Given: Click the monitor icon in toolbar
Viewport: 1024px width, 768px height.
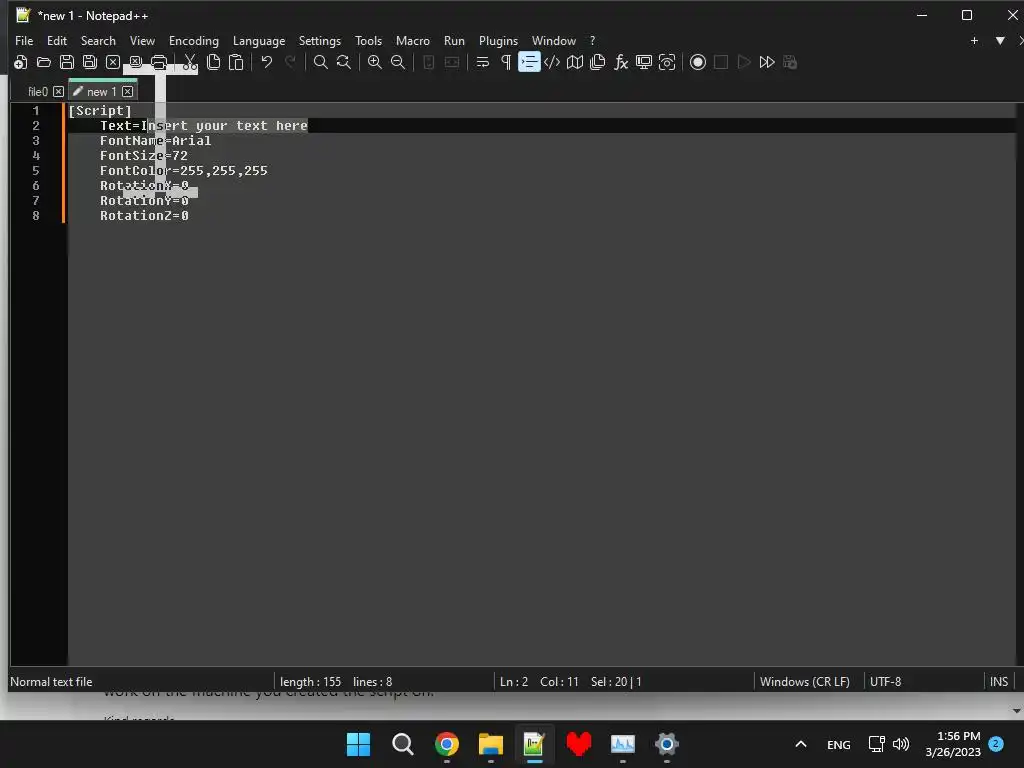Looking at the screenshot, I should pos(644,62).
